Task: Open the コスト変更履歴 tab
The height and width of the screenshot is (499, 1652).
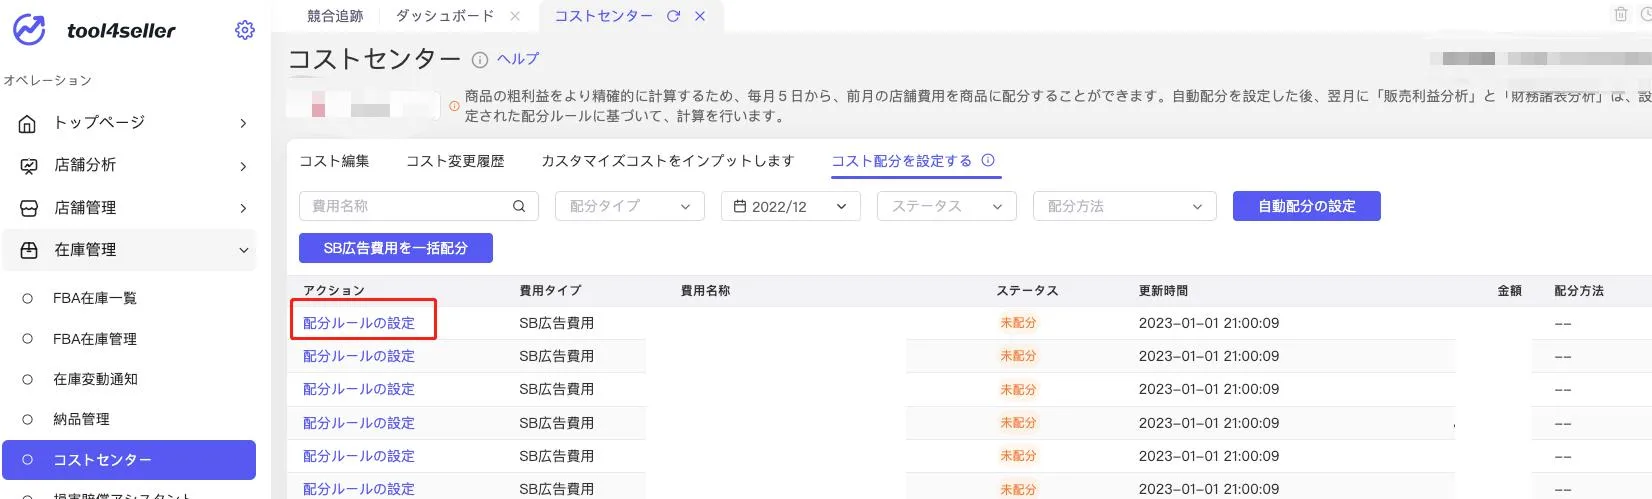Action: (455, 161)
